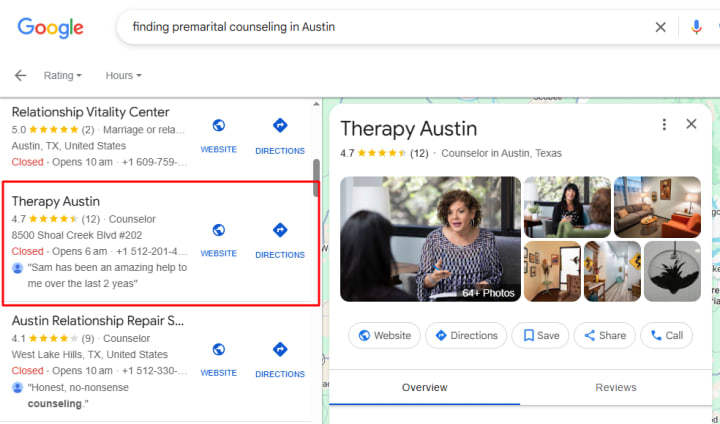The image size is (720, 424).
Task: Go back using the left arrow
Action: (20, 75)
